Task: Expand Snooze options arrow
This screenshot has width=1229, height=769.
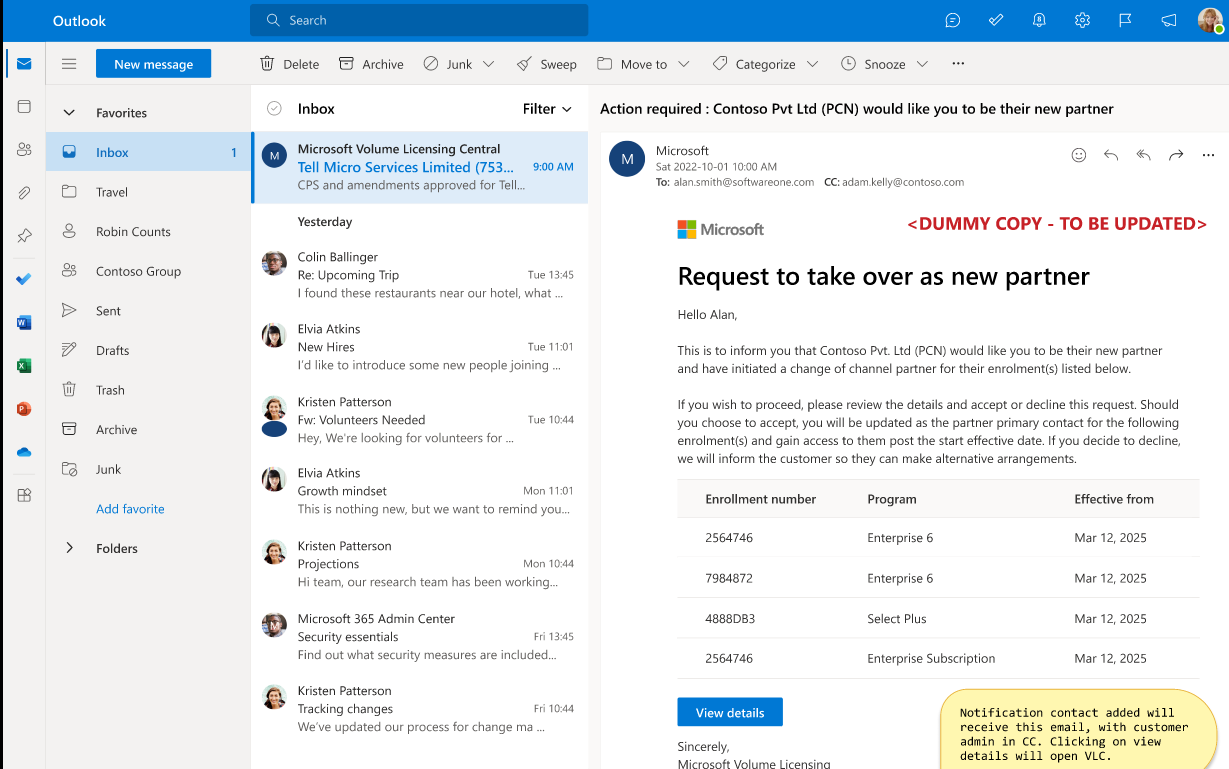Action: pos(922,64)
